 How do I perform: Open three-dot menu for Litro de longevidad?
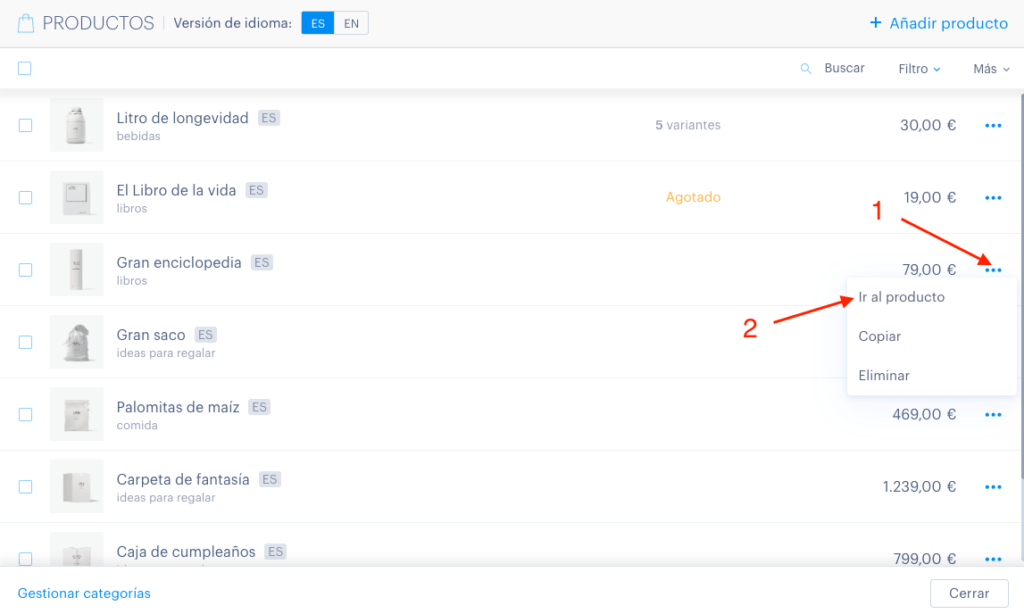pos(993,125)
